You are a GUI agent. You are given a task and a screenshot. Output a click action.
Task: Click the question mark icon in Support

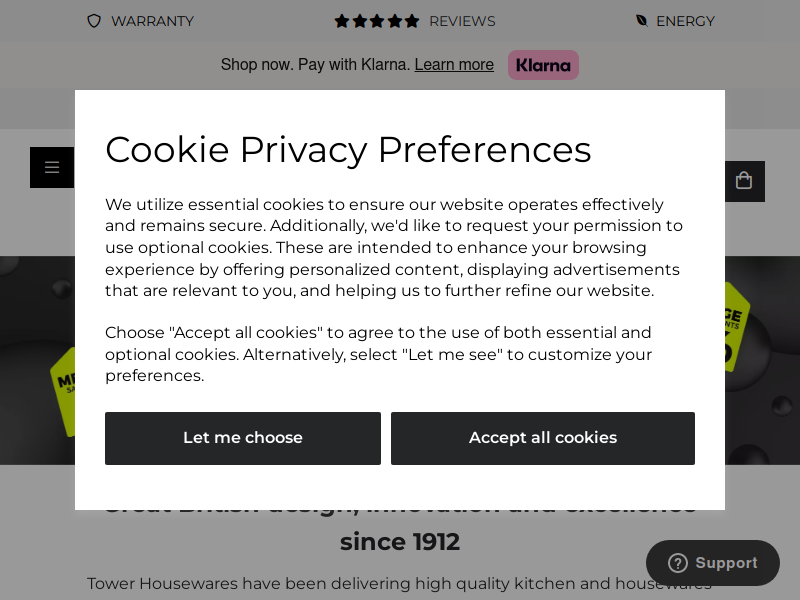[x=678, y=563]
